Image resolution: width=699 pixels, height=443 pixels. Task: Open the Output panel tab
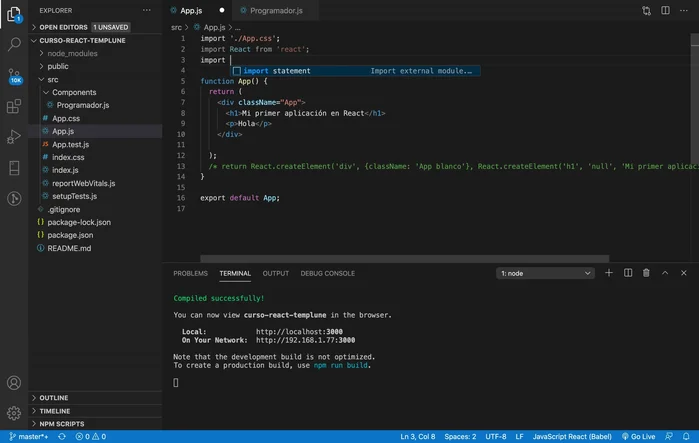[275, 273]
